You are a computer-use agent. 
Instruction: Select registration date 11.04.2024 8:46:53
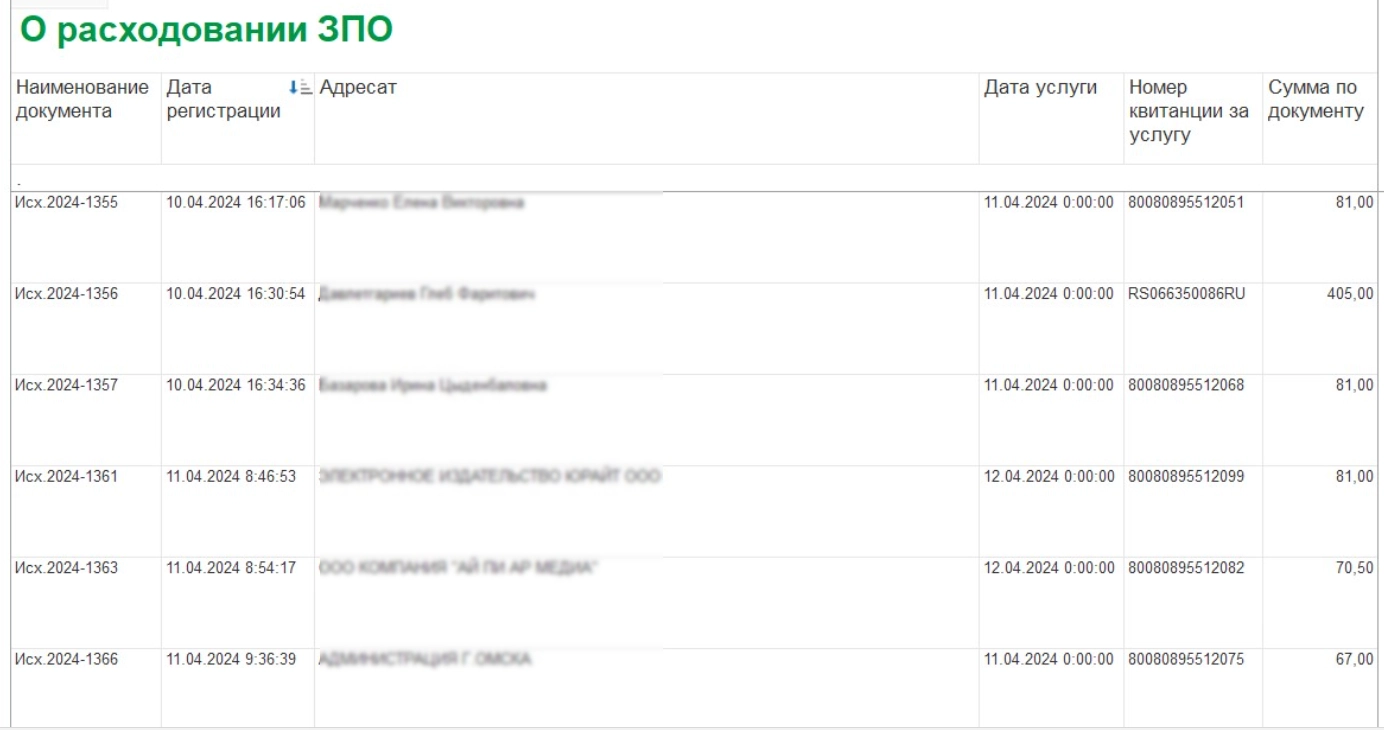pos(231,477)
